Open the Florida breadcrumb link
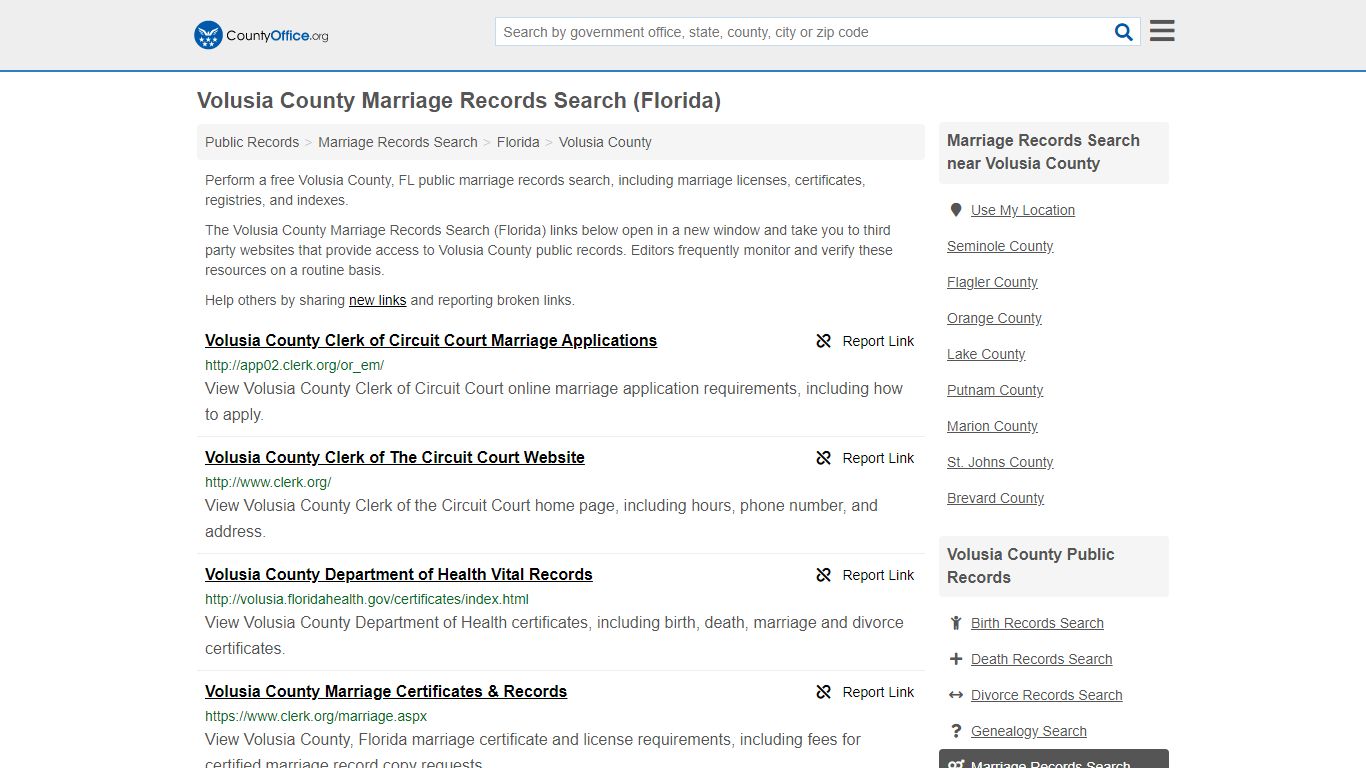This screenshot has width=1366, height=768. (518, 142)
